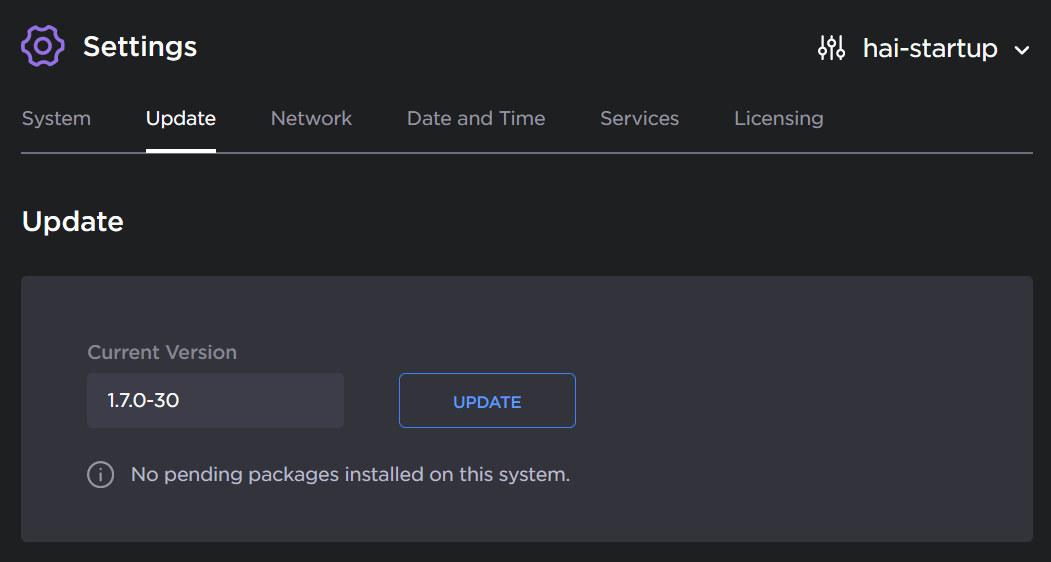1051x562 pixels.
Task: Go to the Date and Time tab
Action: click(x=475, y=118)
